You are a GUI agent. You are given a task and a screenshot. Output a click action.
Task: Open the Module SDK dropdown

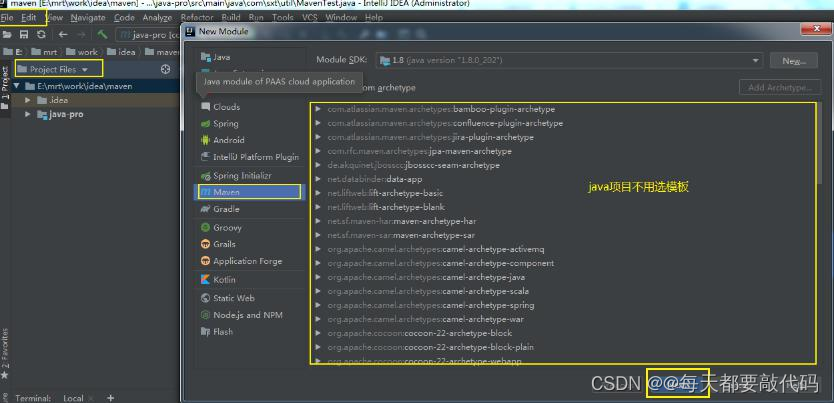[570, 61]
